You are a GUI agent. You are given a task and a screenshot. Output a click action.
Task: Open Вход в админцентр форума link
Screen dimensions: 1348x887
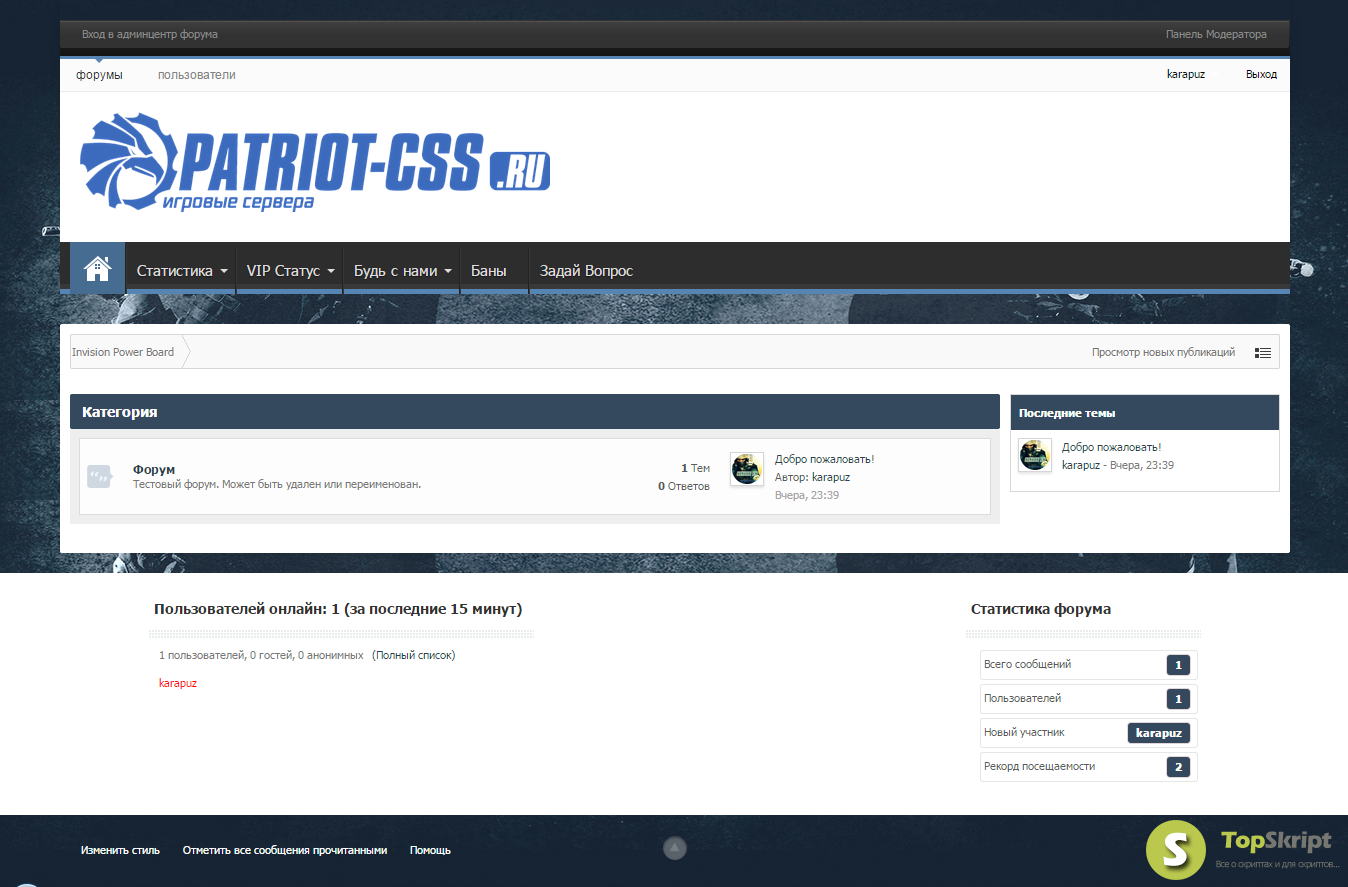150,34
